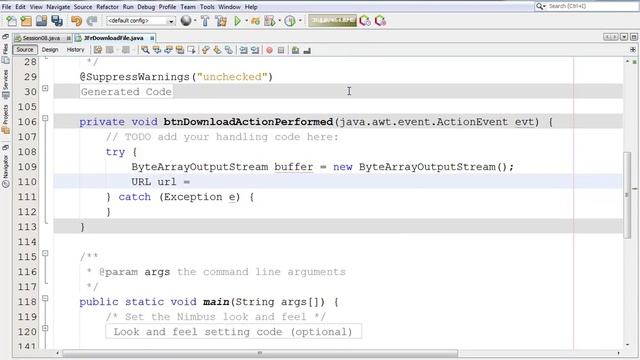Click the Search (Ctrl+I) field

(587, 6)
